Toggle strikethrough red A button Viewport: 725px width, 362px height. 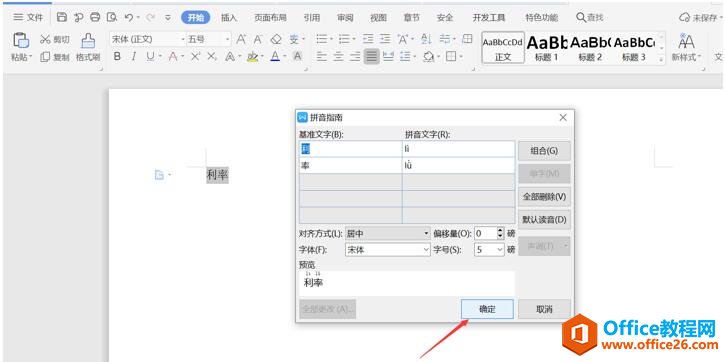(x=173, y=56)
